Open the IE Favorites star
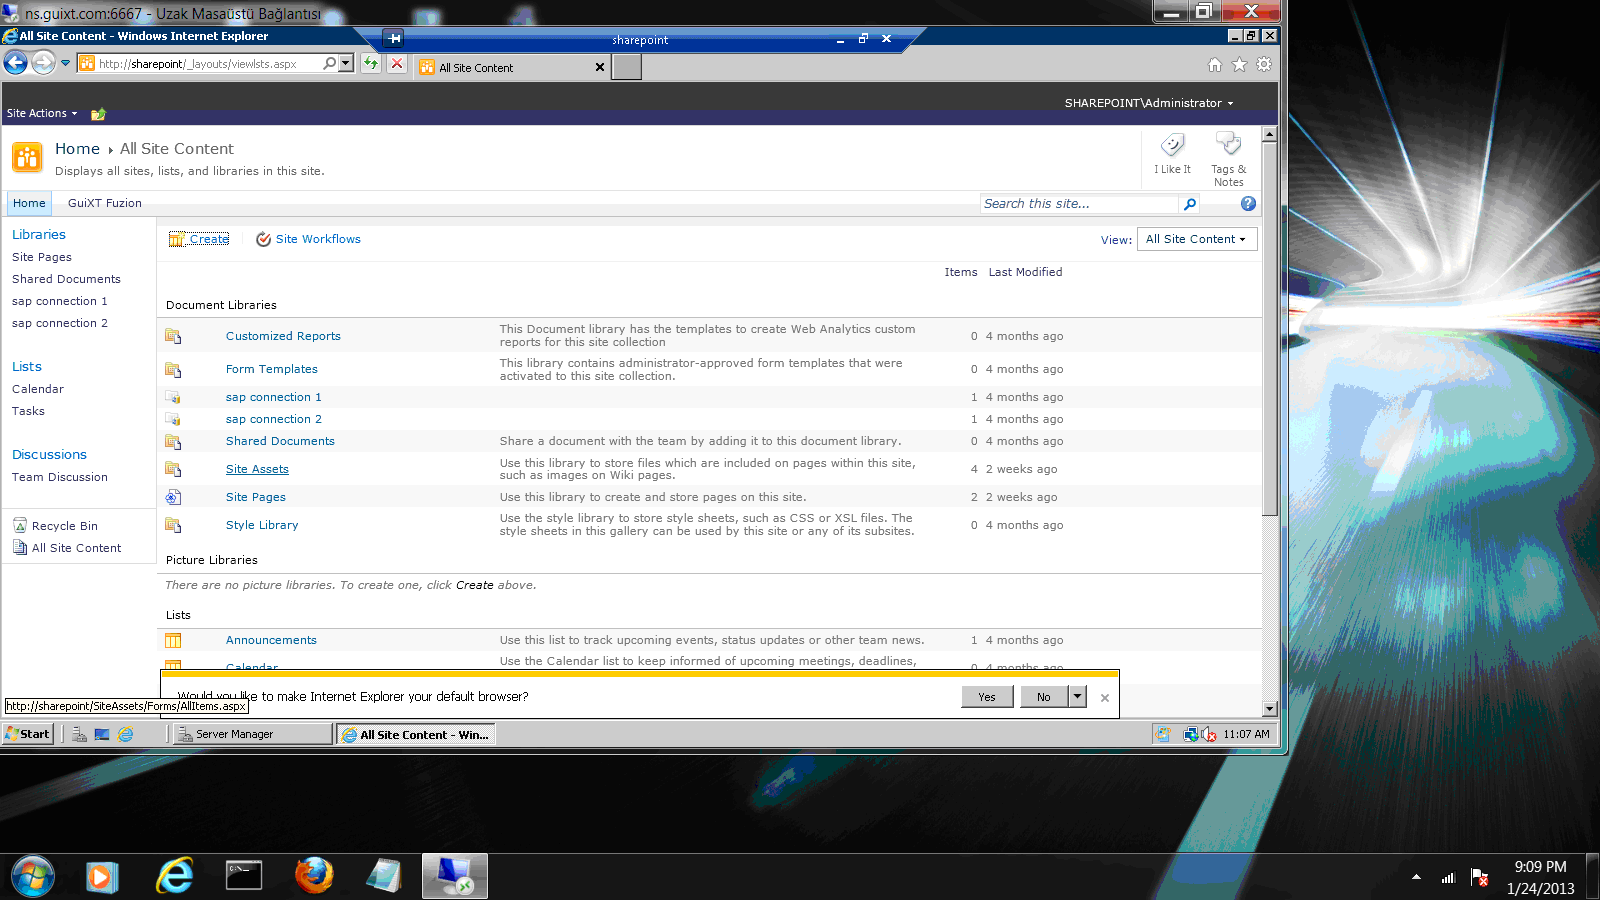The image size is (1600, 900). pyautogui.click(x=1239, y=64)
